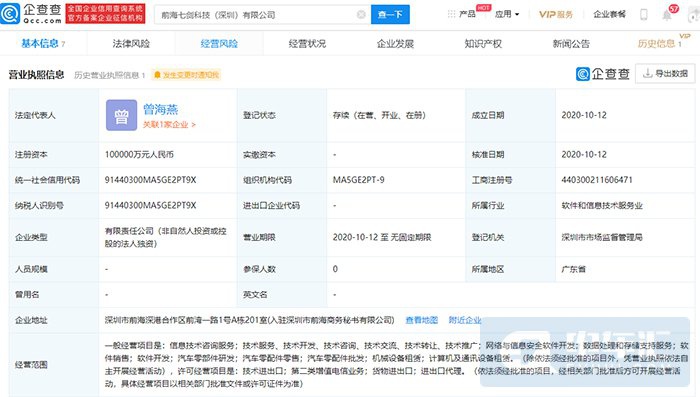This screenshot has width=700, height=397.
Task: Click the mobile phone icon in header
Action: pyautogui.click(x=643, y=15)
